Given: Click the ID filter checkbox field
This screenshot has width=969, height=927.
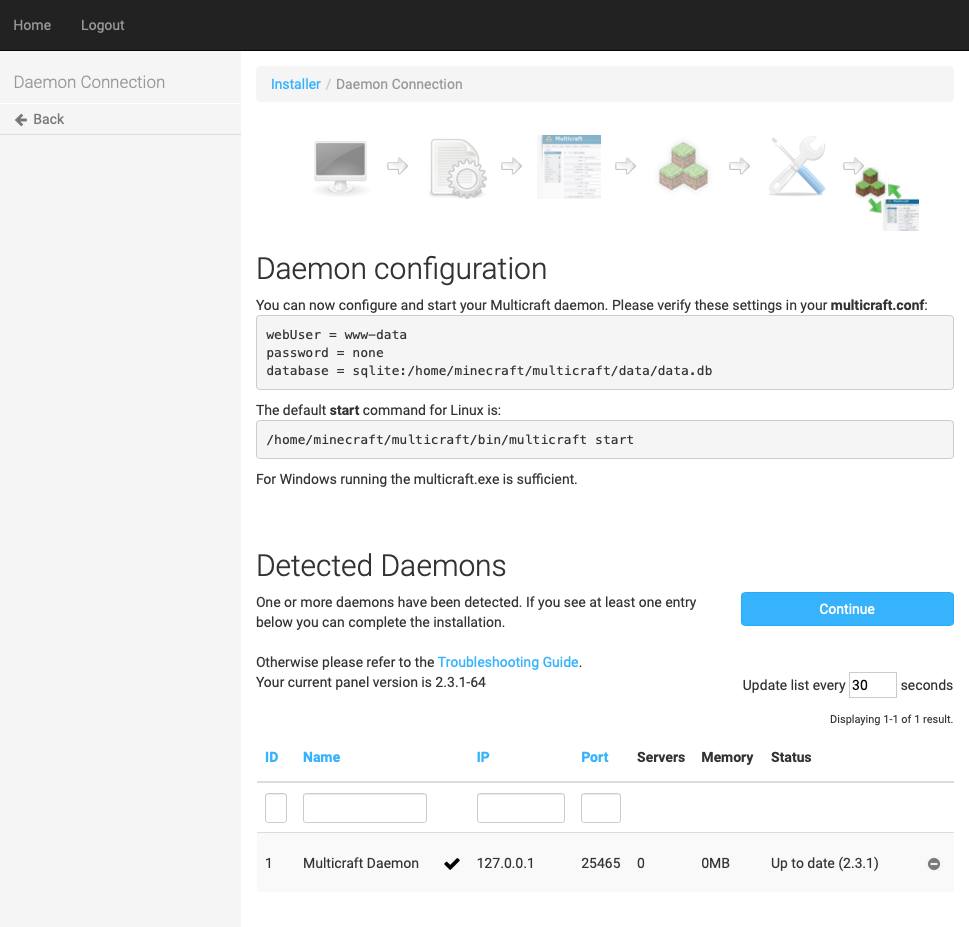Looking at the screenshot, I should pos(275,807).
